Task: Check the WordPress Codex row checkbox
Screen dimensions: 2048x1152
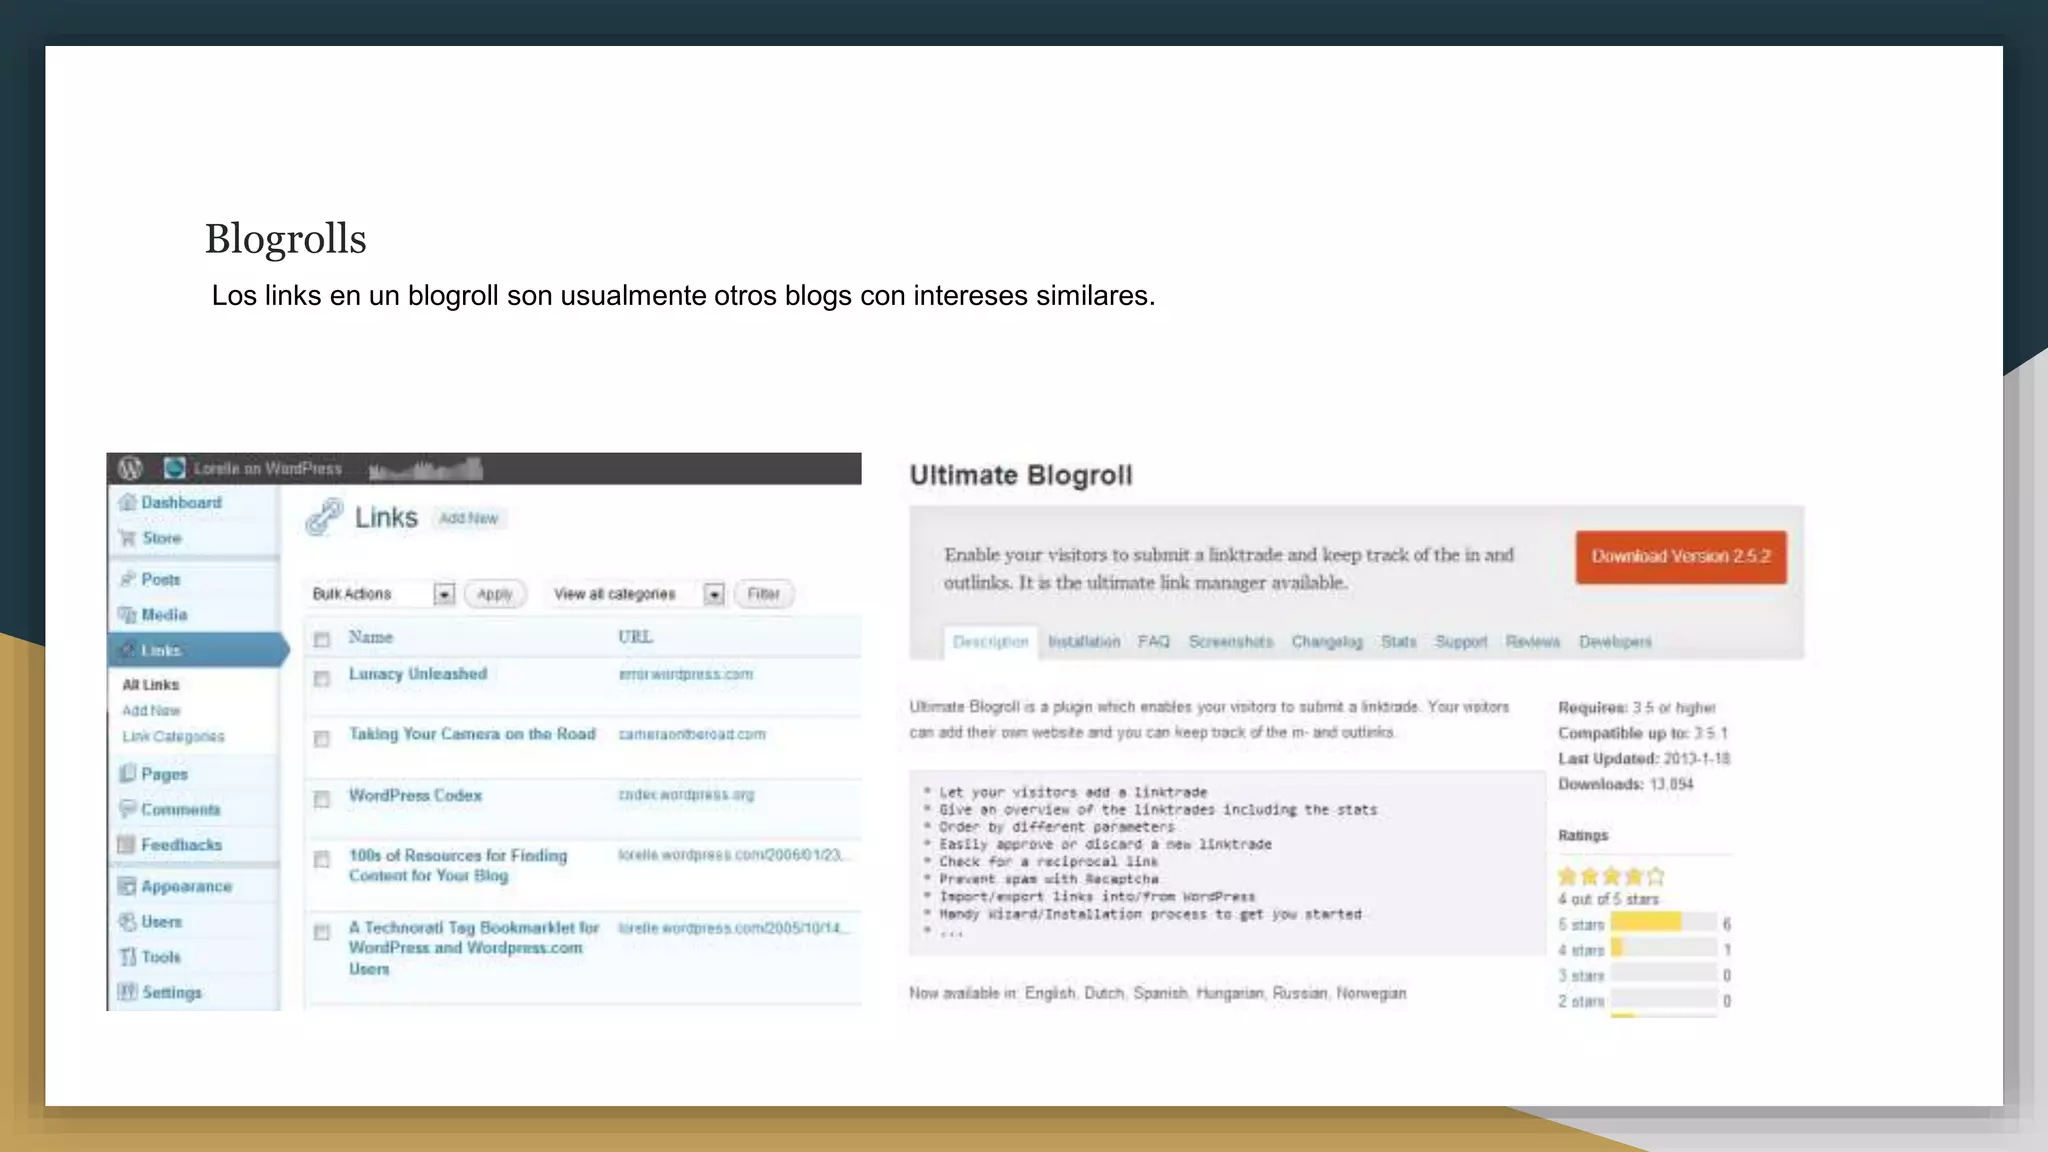Action: tap(322, 799)
